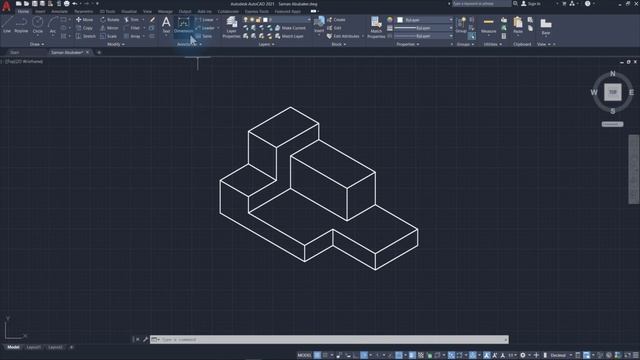
Task: Choose the Array tool
Action: [132, 36]
